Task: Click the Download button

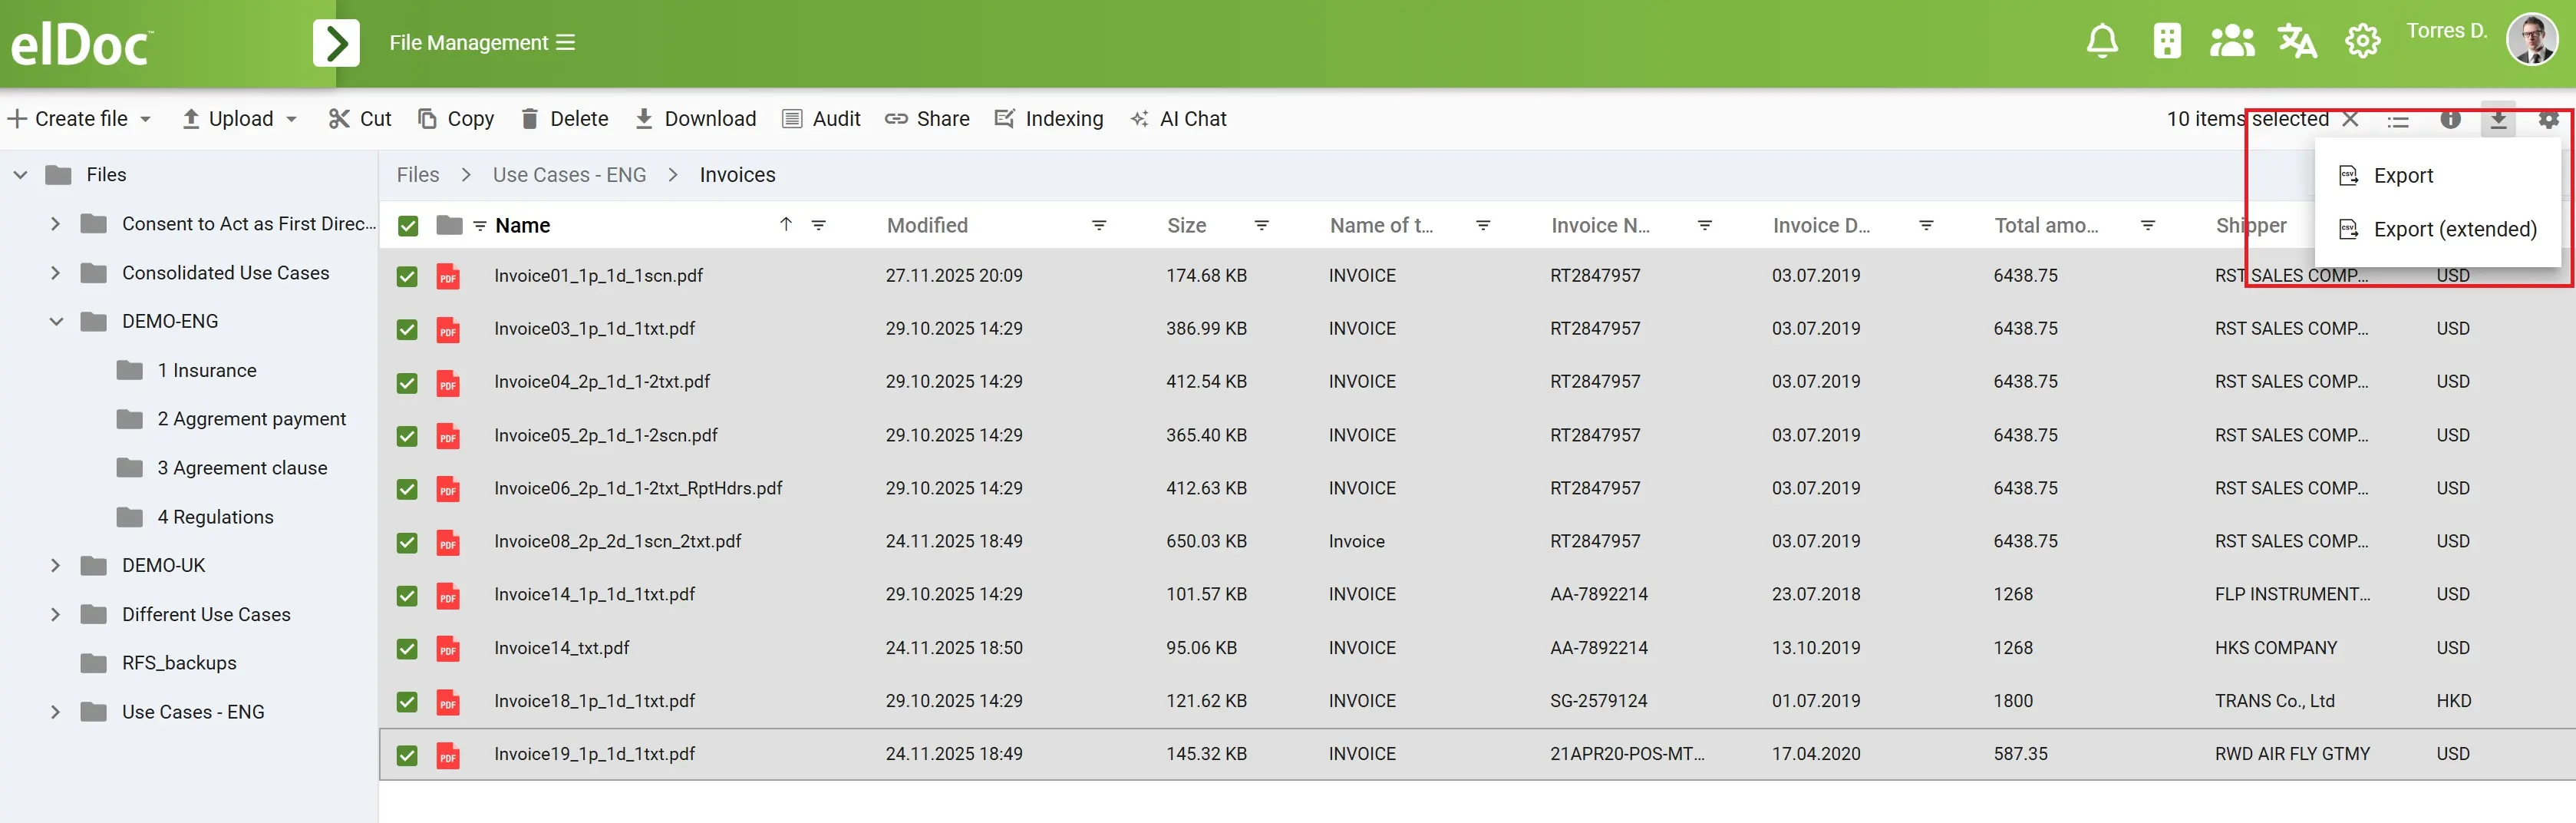Action: [696, 119]
